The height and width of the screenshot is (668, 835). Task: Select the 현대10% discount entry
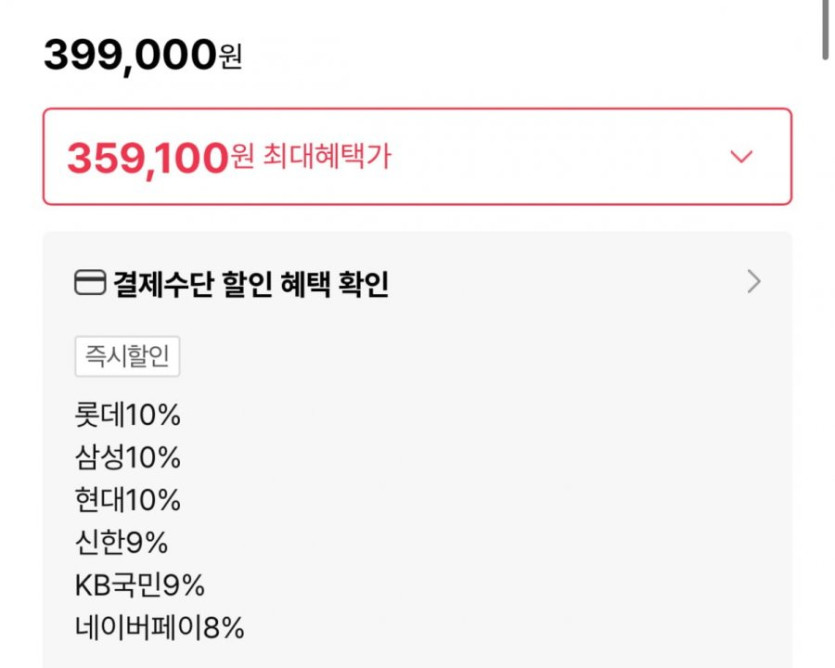click(x=127, y=499)
